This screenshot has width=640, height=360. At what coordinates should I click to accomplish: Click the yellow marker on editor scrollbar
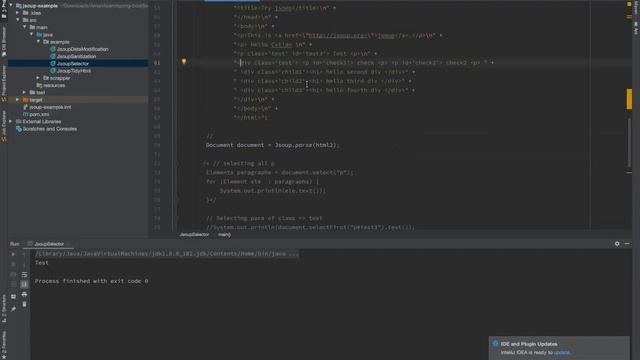[x=629, y=99]
